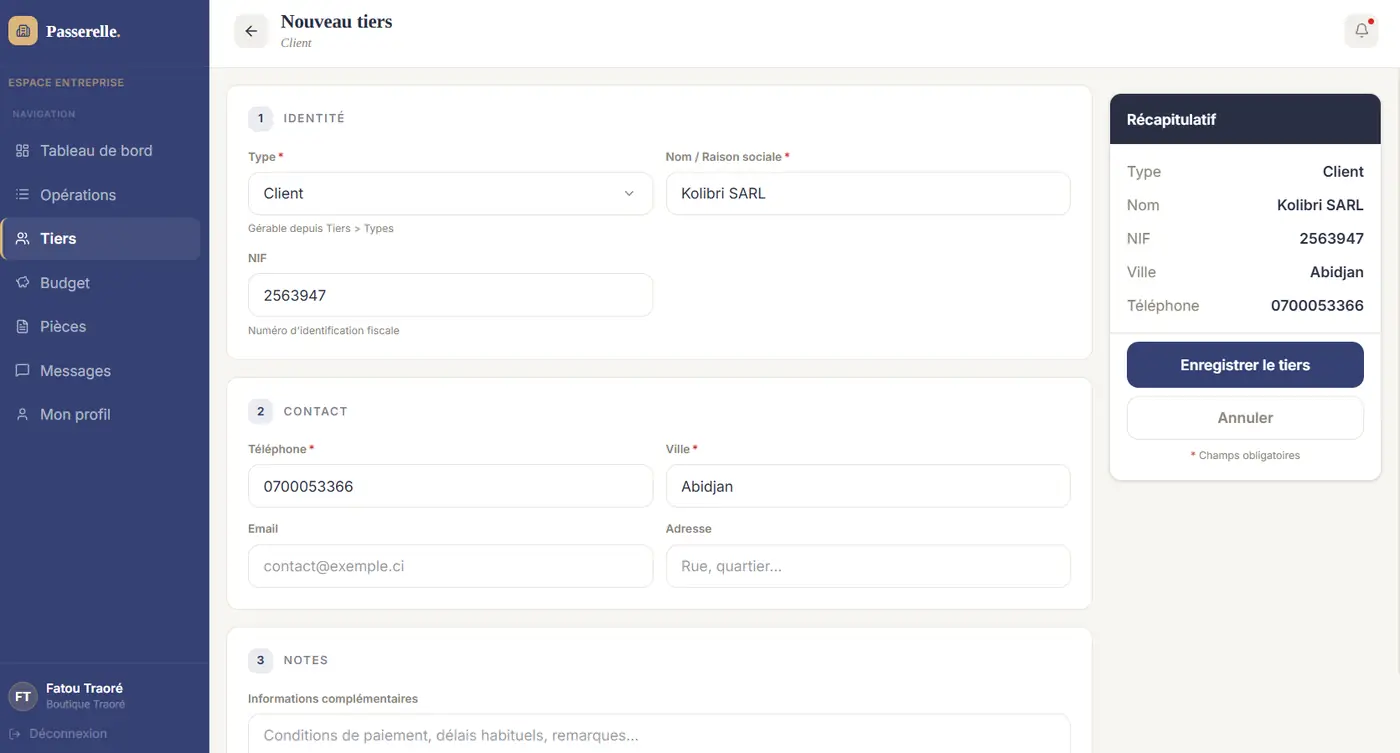Click the NOTES section heading

306,660
